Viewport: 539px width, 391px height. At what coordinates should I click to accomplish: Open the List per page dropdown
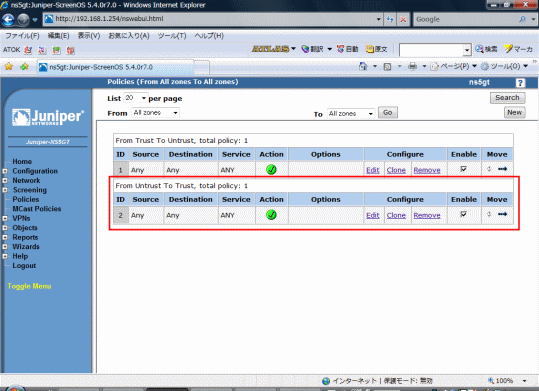(136, 98)
